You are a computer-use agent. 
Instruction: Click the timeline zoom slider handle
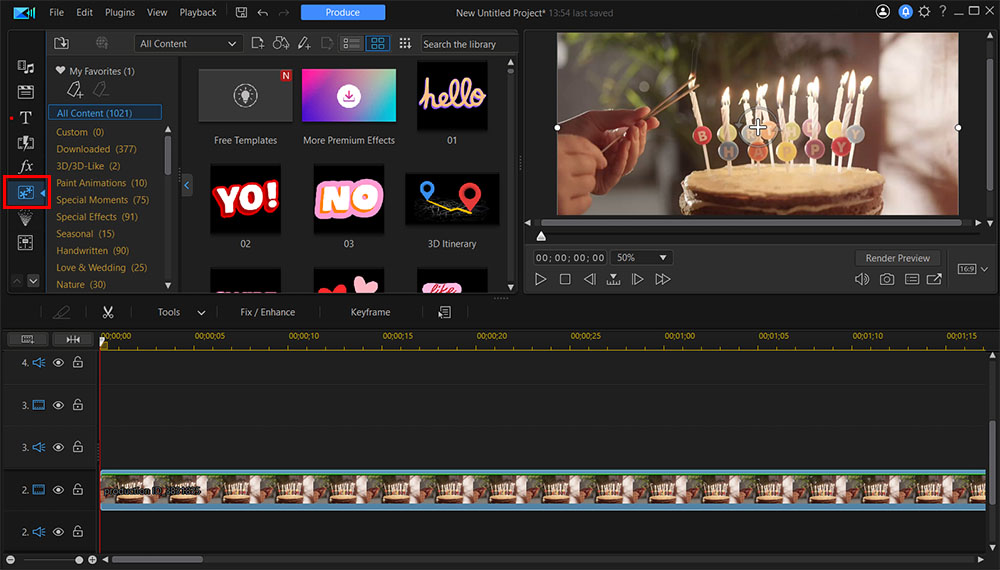[x=79, y=559]
